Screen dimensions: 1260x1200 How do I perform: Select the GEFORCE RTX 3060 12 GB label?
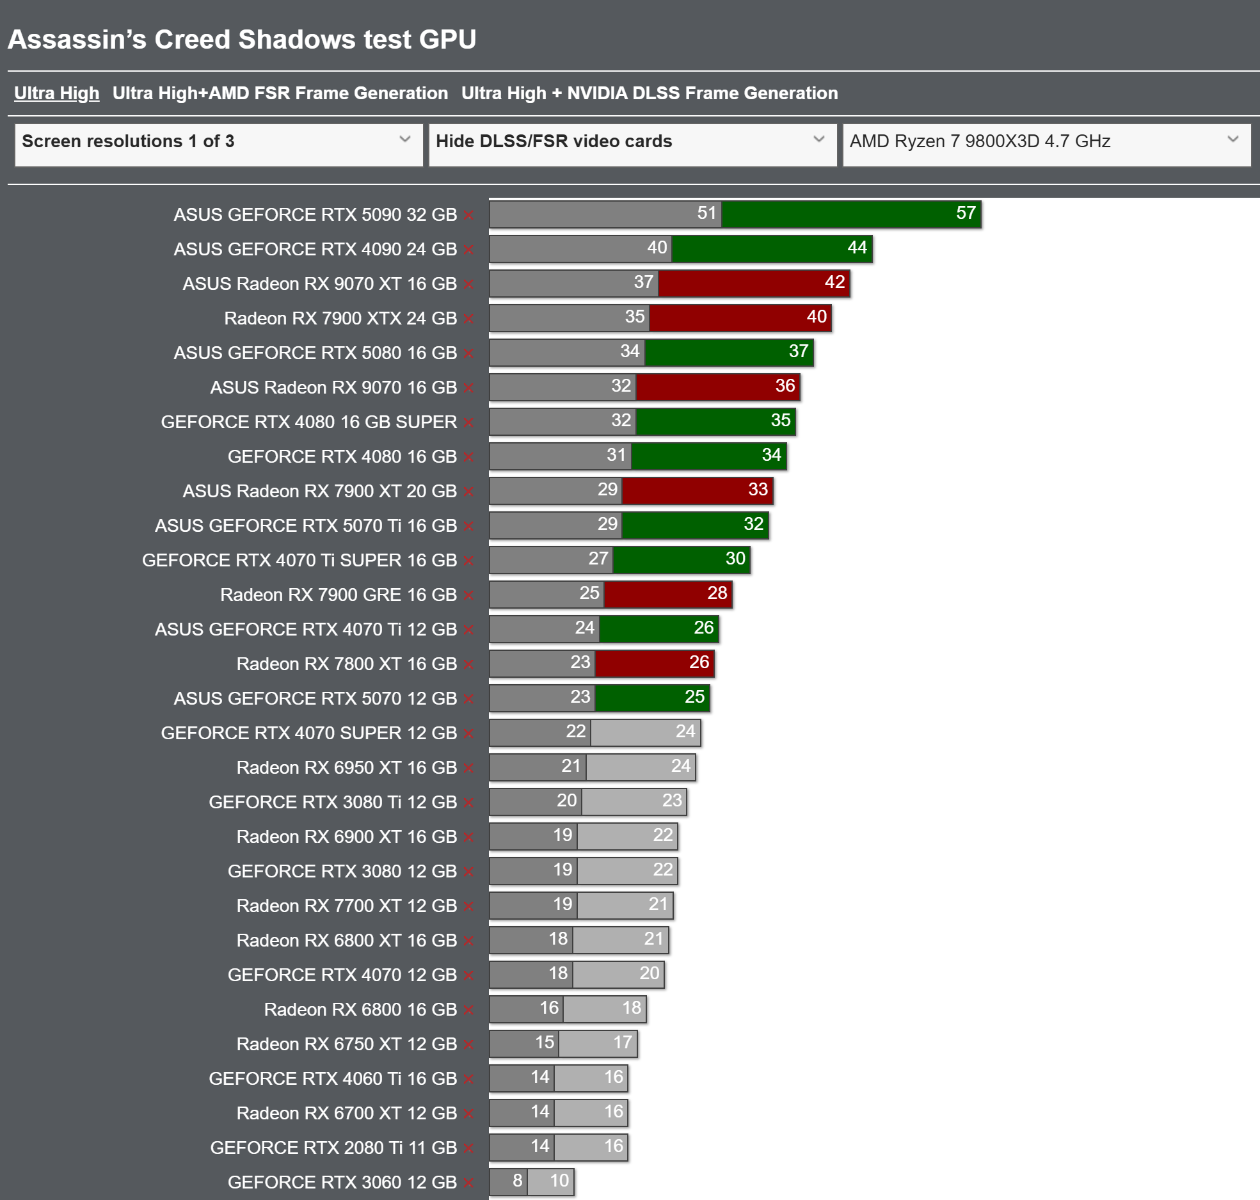coord(342,1183)
